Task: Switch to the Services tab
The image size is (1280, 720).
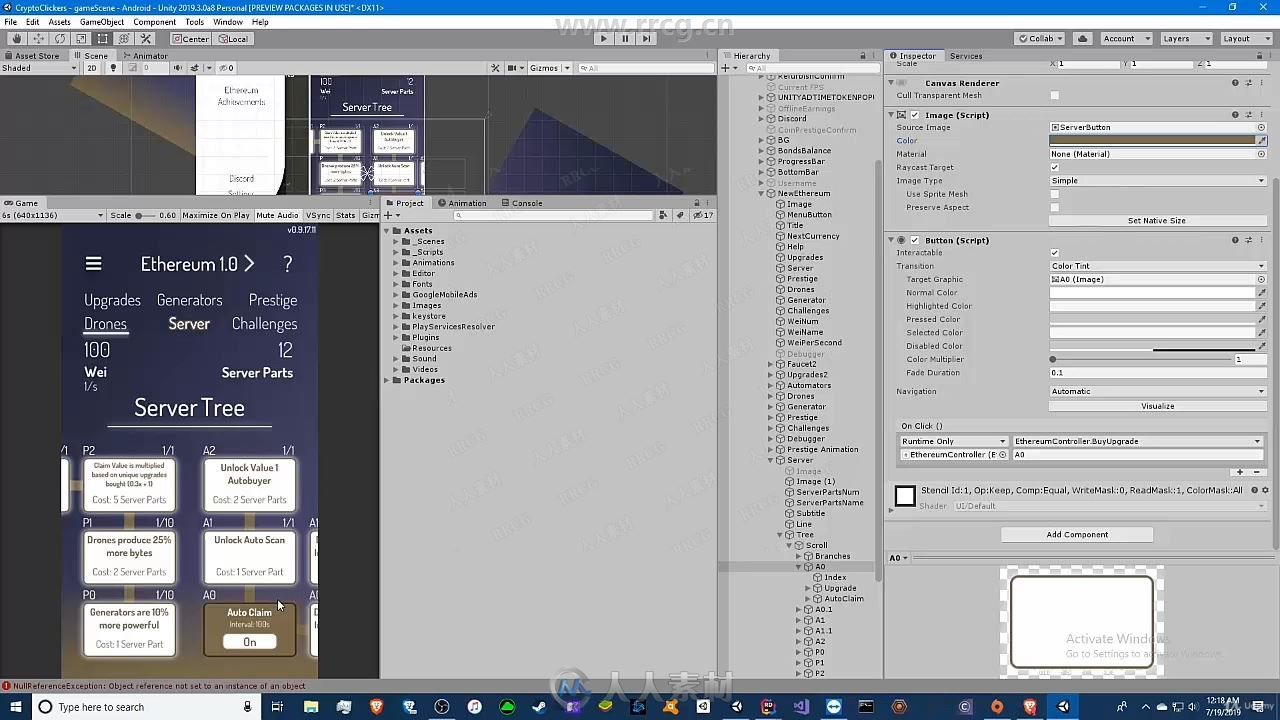Action: click(x=966, y=56)
